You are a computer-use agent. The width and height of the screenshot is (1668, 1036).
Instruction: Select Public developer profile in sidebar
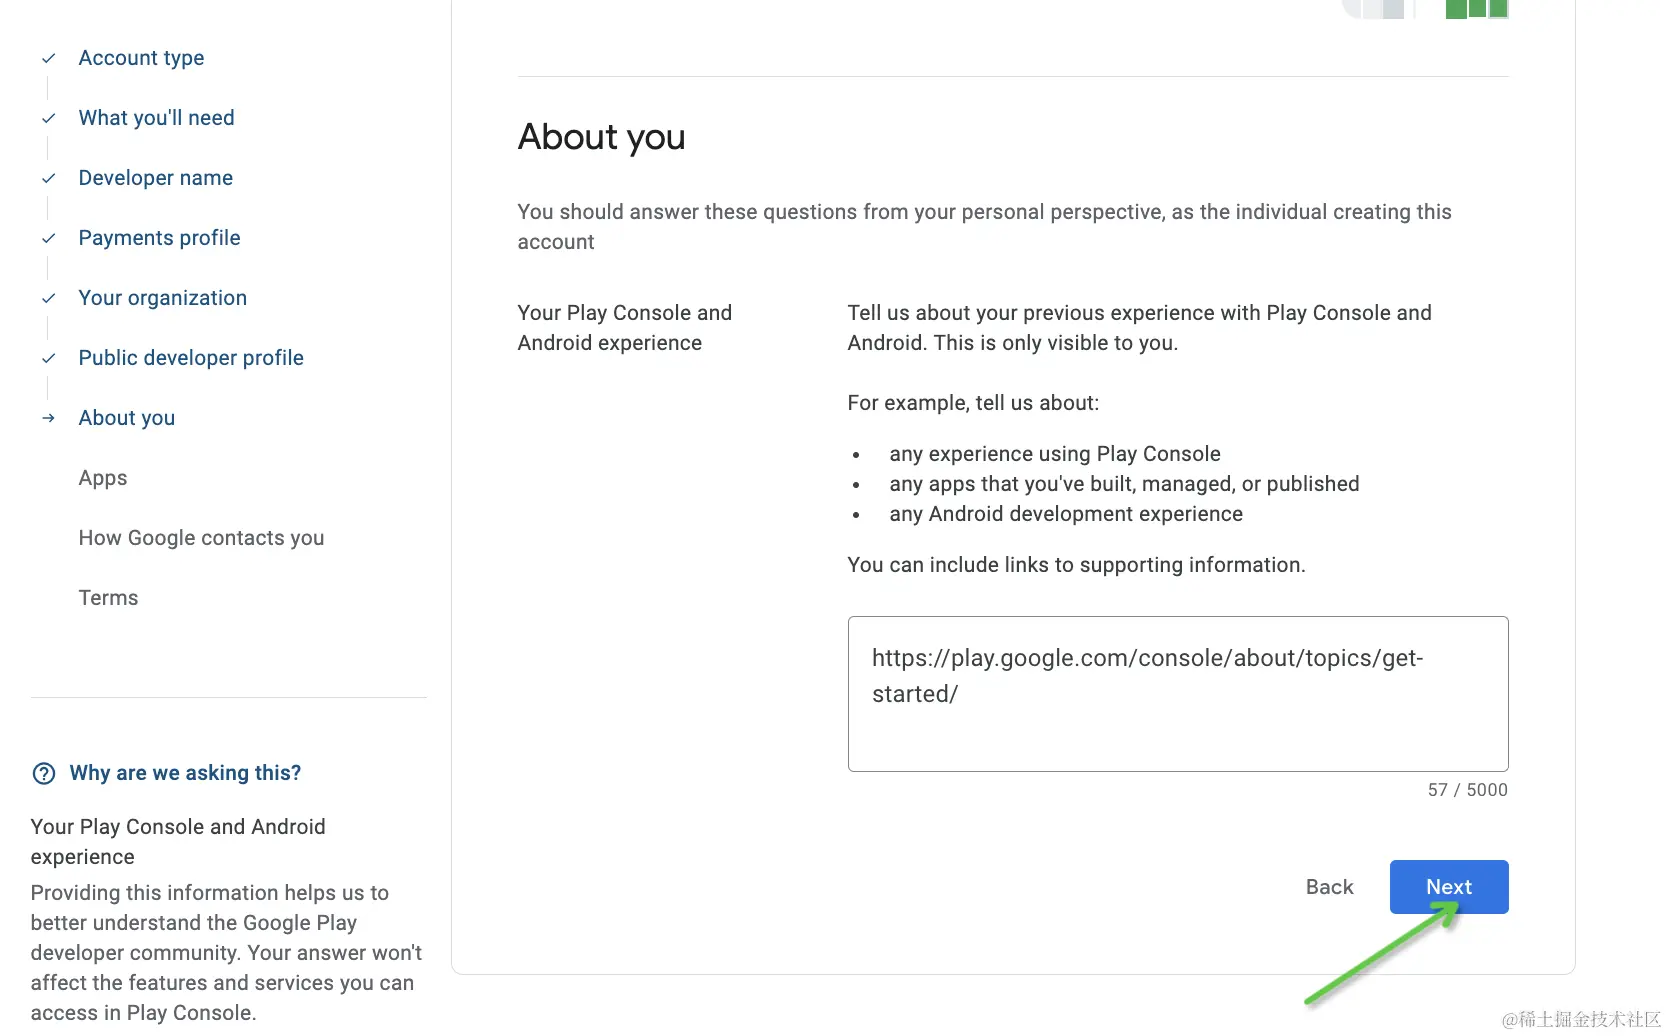191,358
